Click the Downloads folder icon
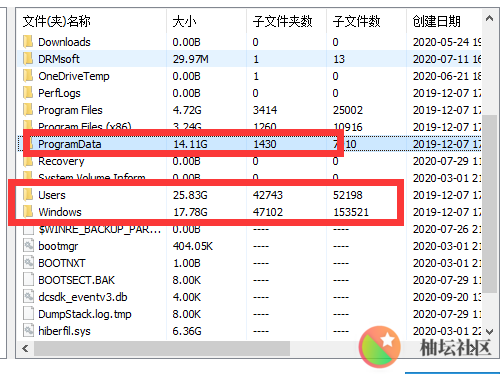503x374 pixels. tap(28, 42)
